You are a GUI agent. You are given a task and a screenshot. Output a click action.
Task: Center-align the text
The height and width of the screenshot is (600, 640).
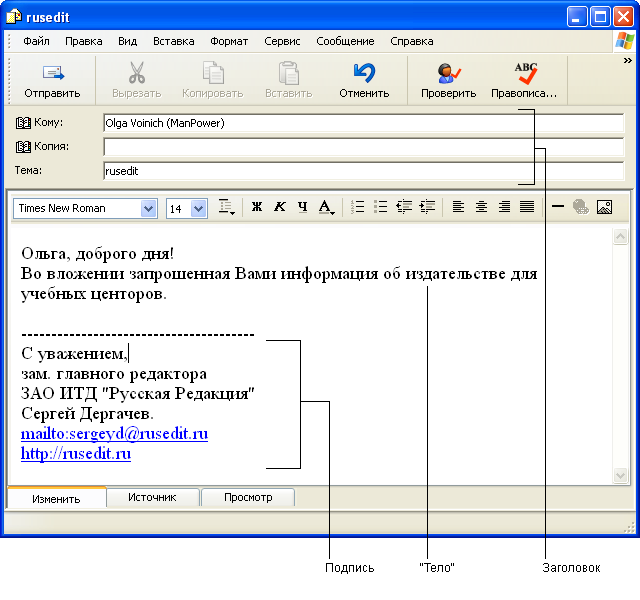[481, 207]
